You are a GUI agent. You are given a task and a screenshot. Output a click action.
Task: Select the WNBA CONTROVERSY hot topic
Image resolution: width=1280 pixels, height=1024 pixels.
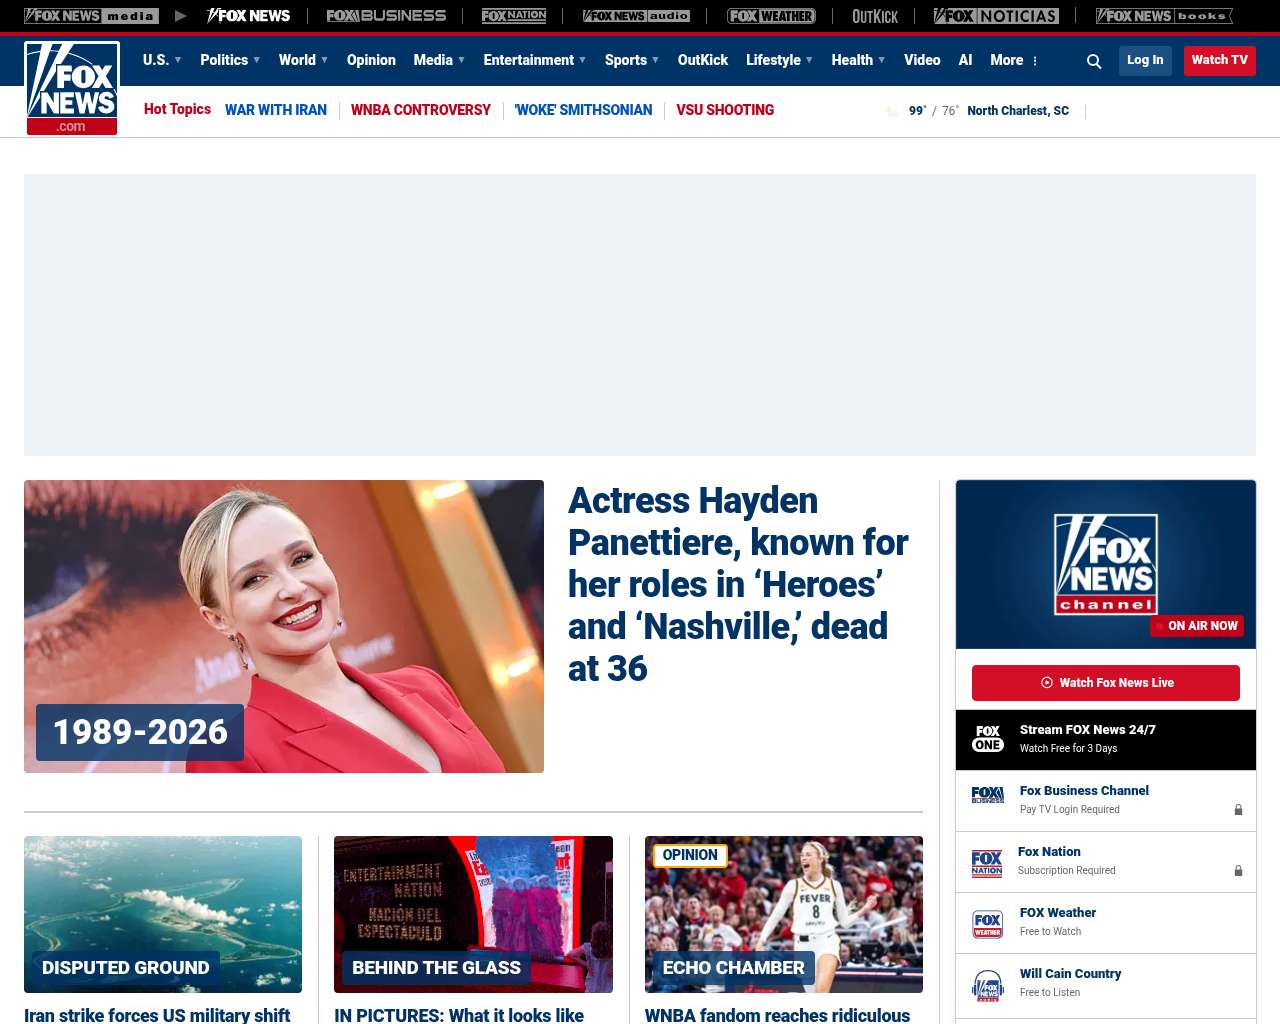click(421, 110)
